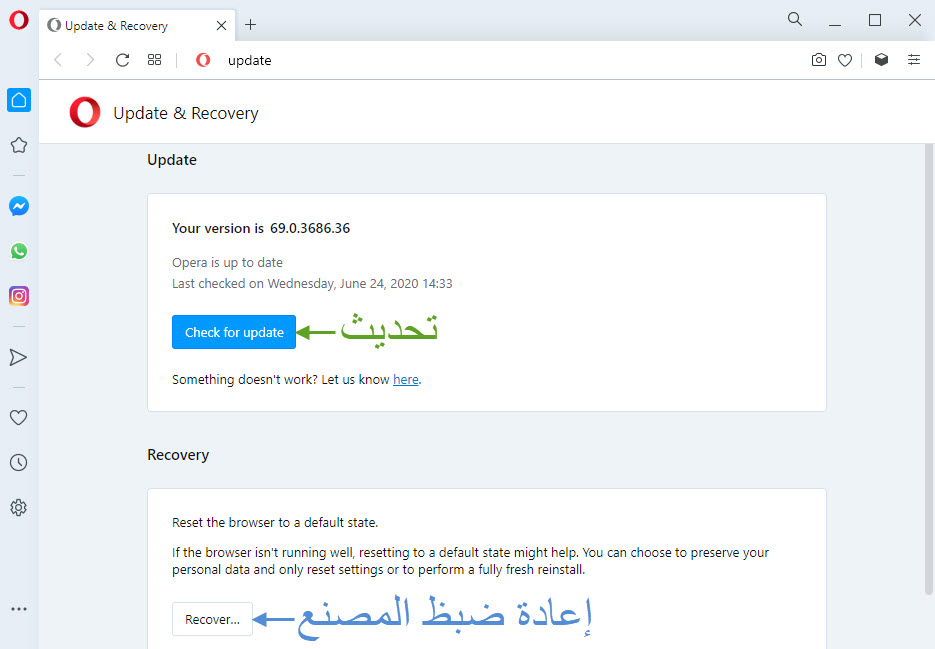Search in open tabs with the magnifier
Image resolution: width=935 pixels, height=649 pixels.
click(x=795, y=19)
